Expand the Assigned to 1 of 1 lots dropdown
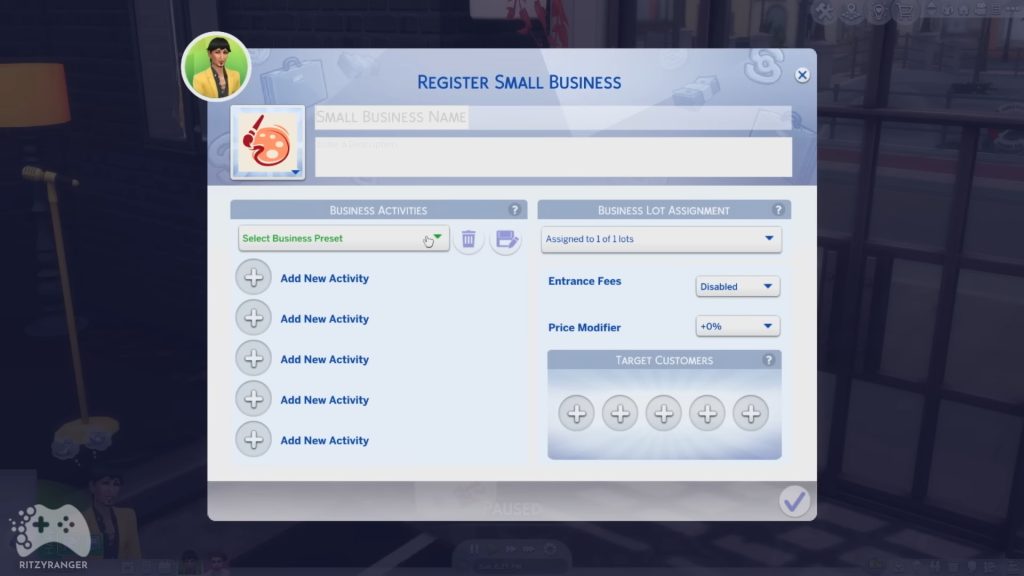Viewport: 1024px width, 576px height. tap(661, 239)
